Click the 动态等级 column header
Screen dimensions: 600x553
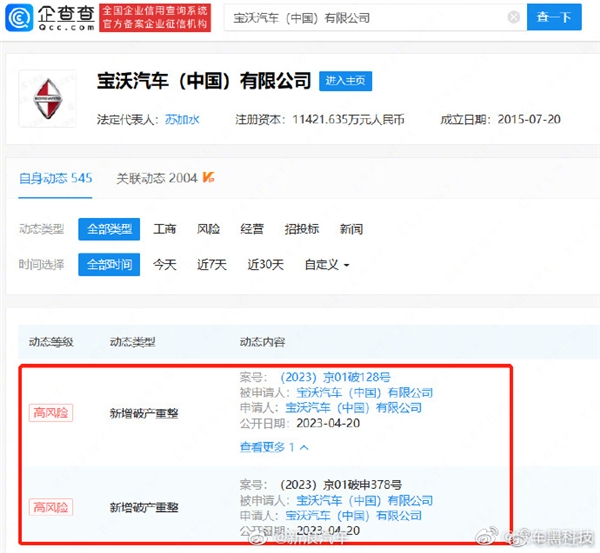51,342
